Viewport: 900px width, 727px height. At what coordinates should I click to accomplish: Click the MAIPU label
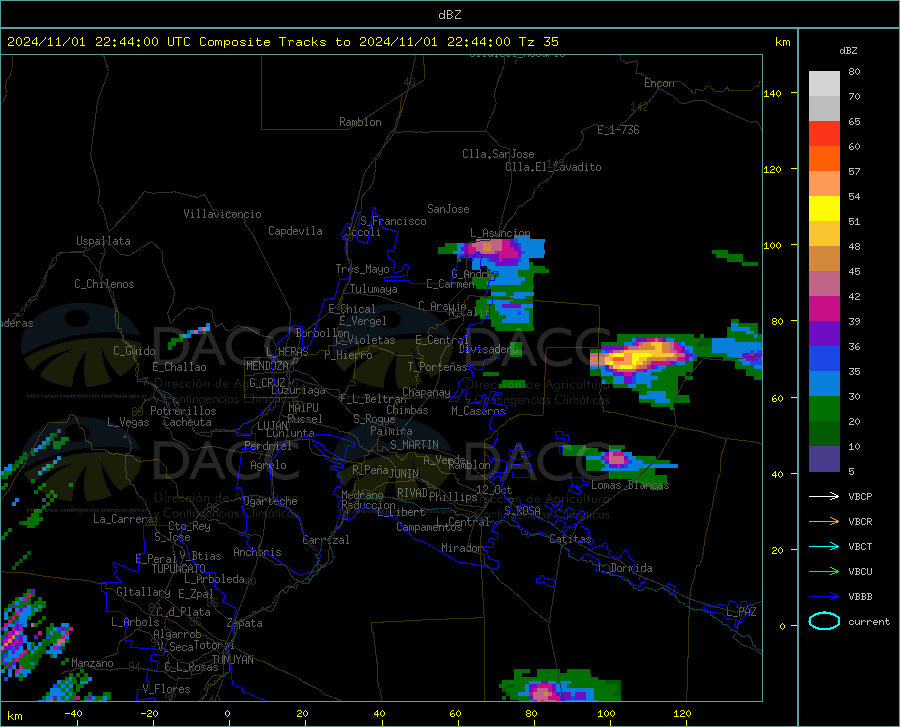point(303,408)
